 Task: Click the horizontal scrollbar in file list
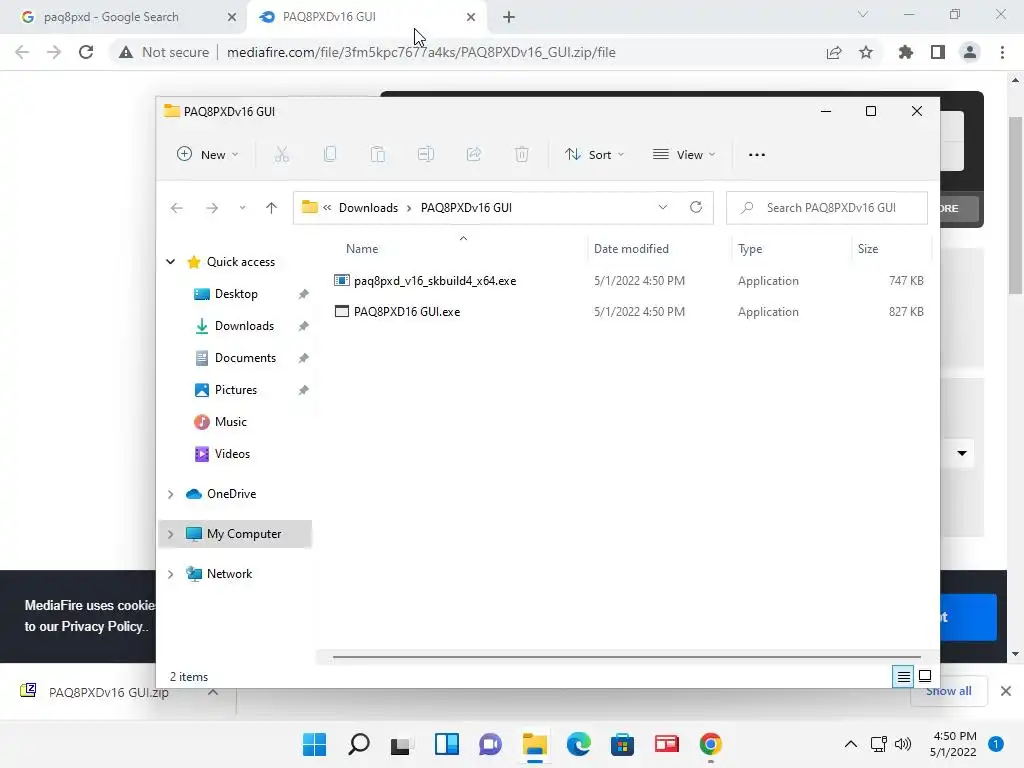point(626,657)
